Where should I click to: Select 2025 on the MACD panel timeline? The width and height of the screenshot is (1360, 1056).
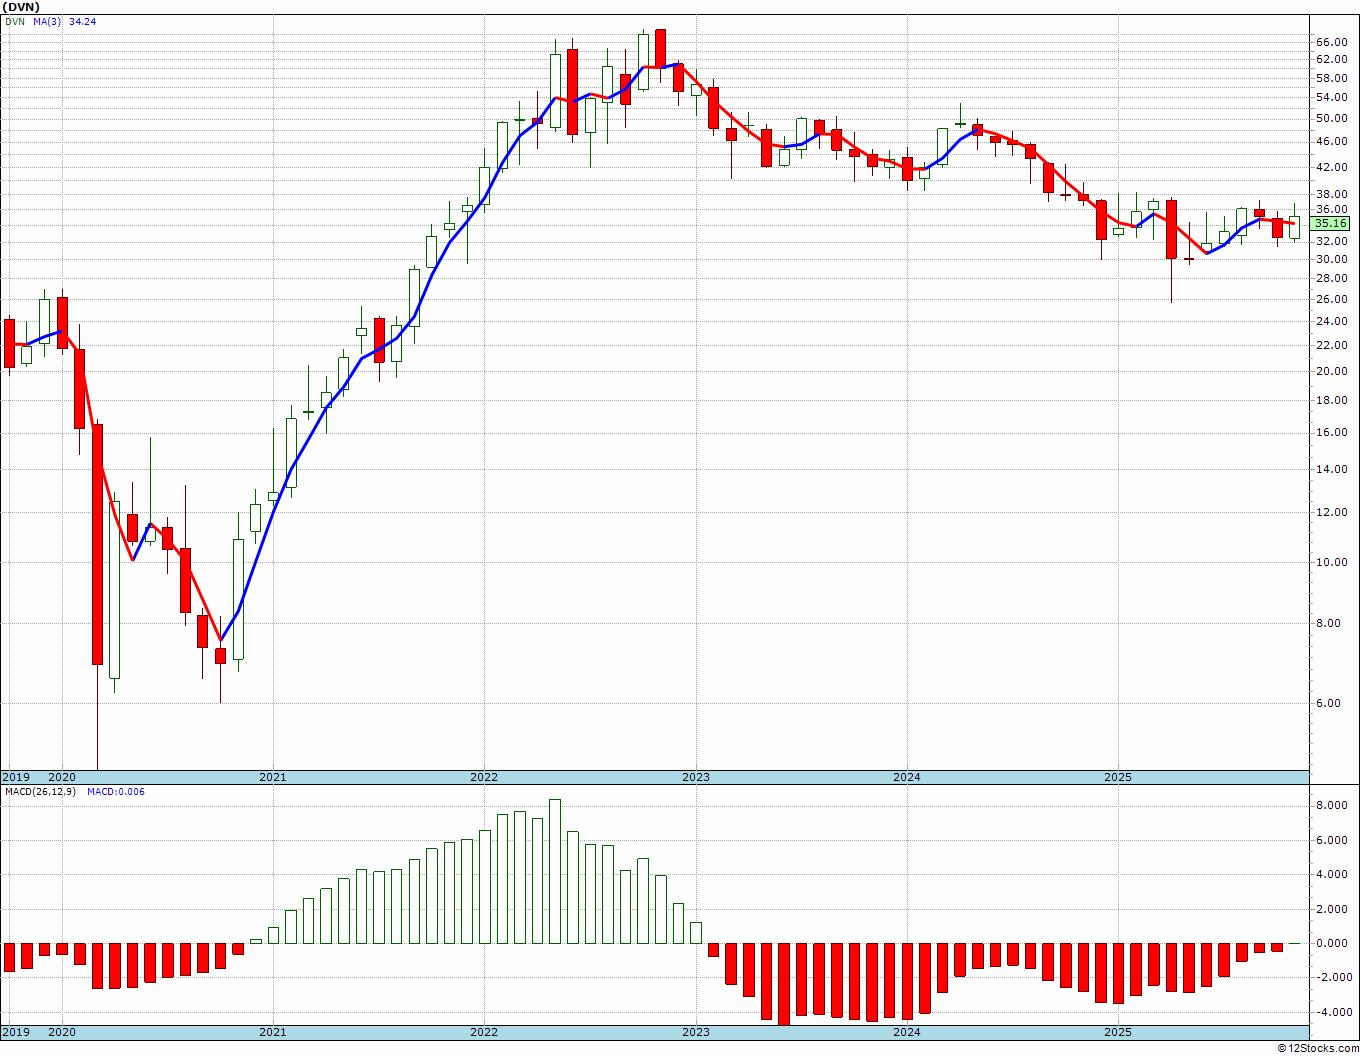(x=1118, y=1032)
